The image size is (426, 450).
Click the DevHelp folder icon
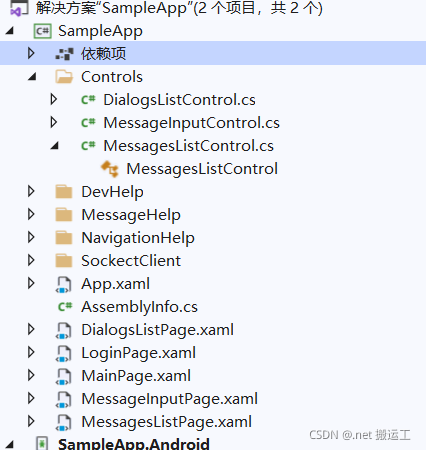pos(64,192)
